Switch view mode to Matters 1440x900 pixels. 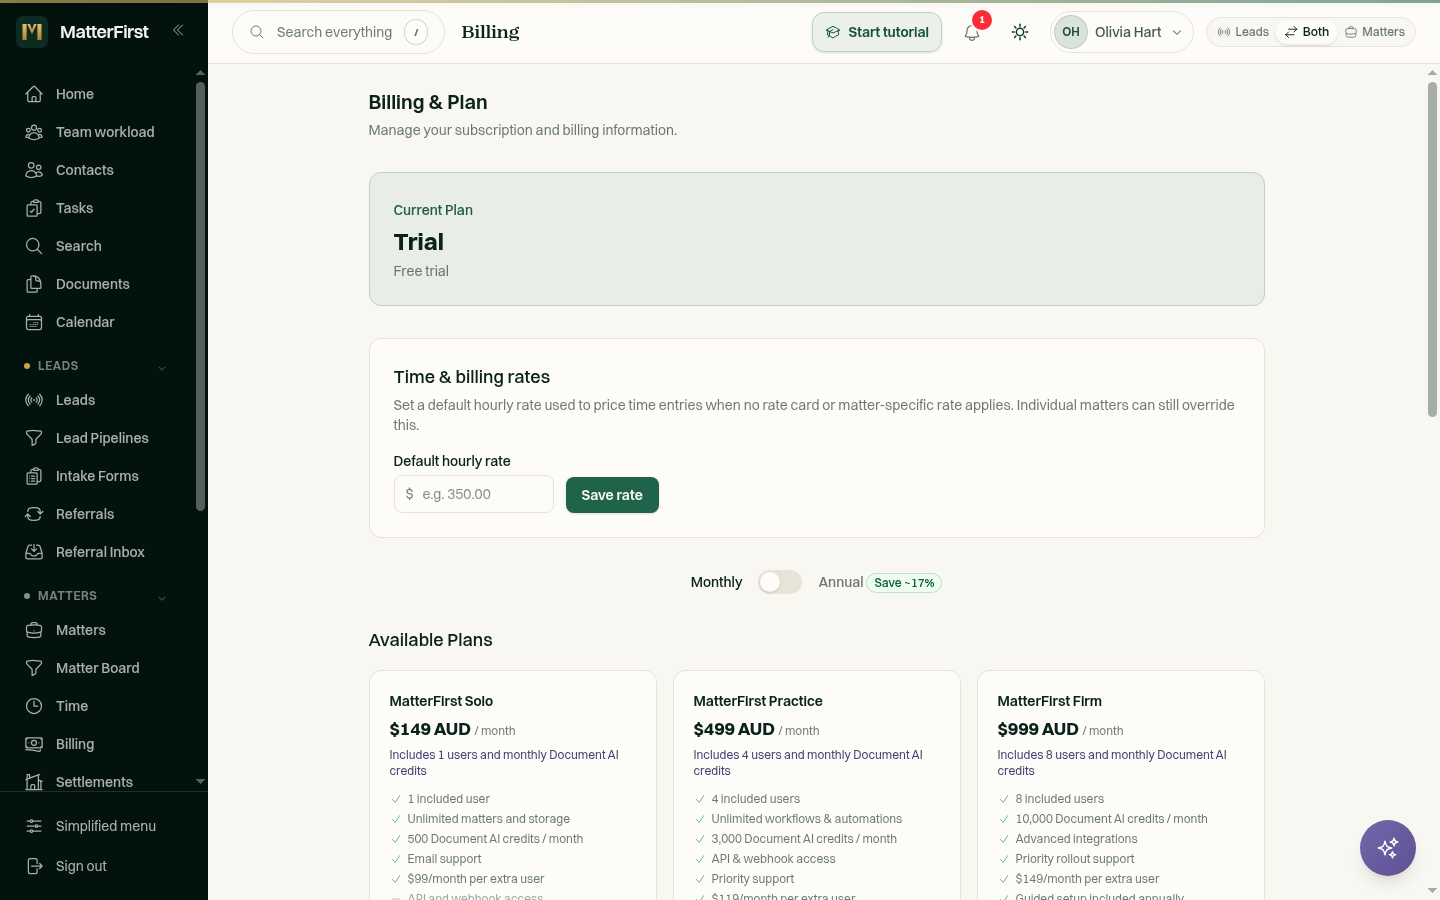(1375, 32)
